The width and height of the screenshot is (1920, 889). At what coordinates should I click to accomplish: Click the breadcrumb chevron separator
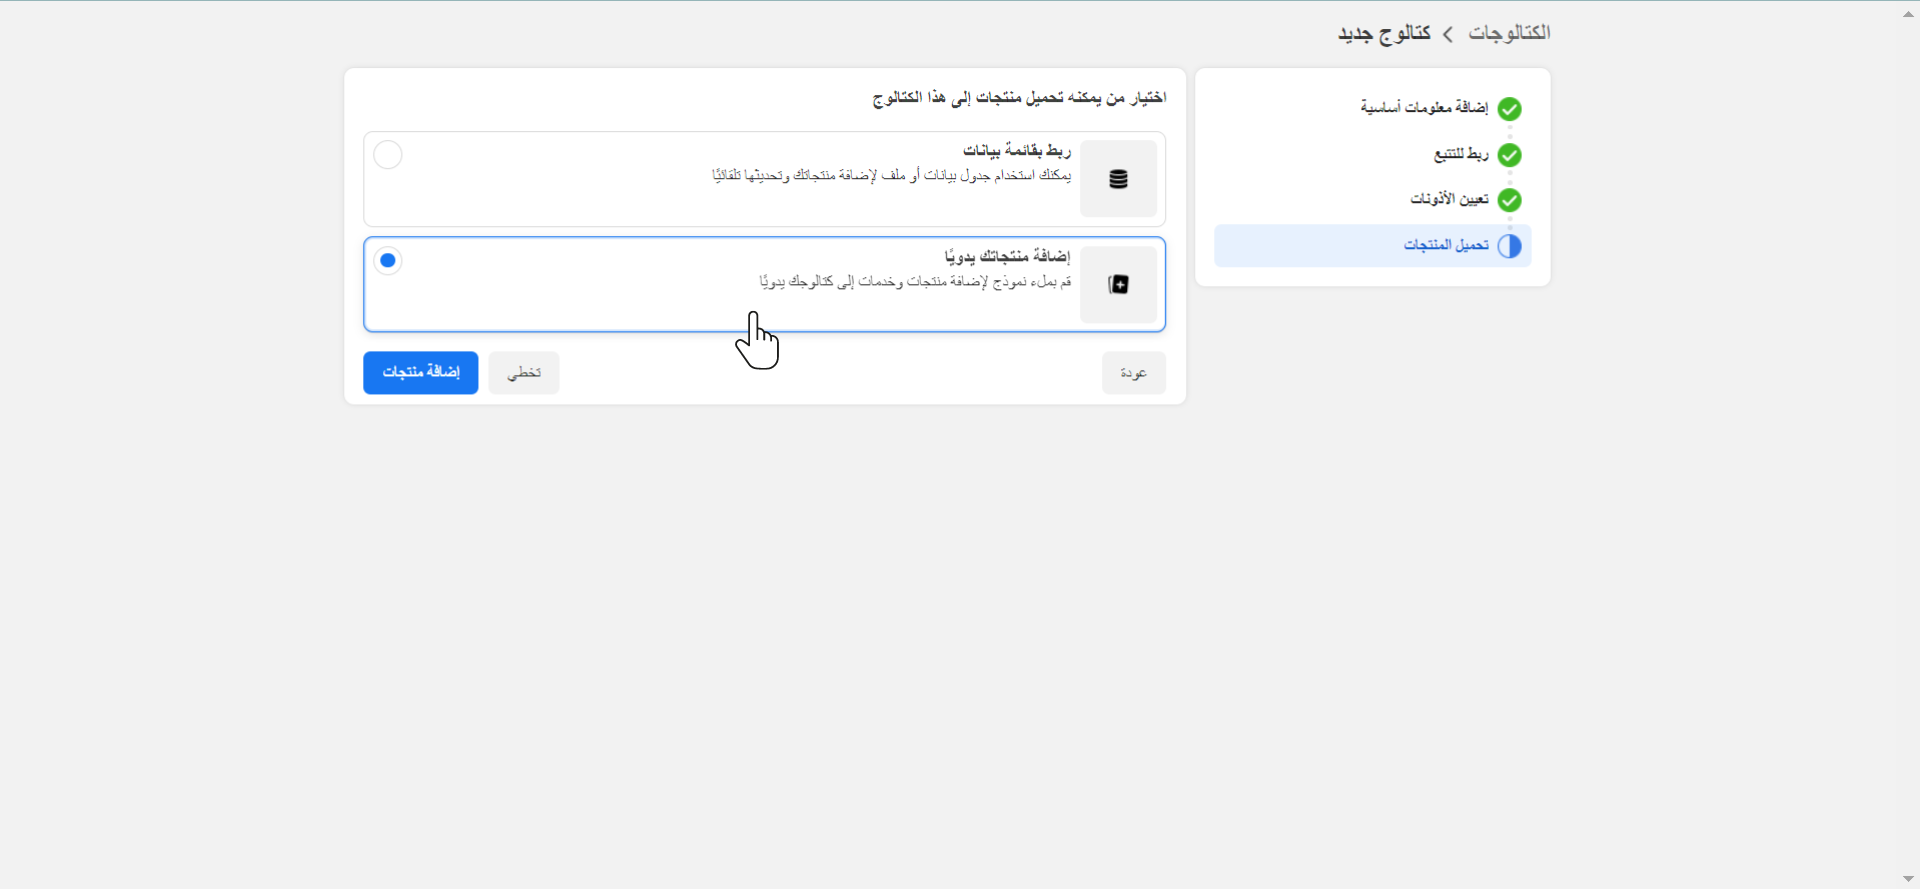1448,34
